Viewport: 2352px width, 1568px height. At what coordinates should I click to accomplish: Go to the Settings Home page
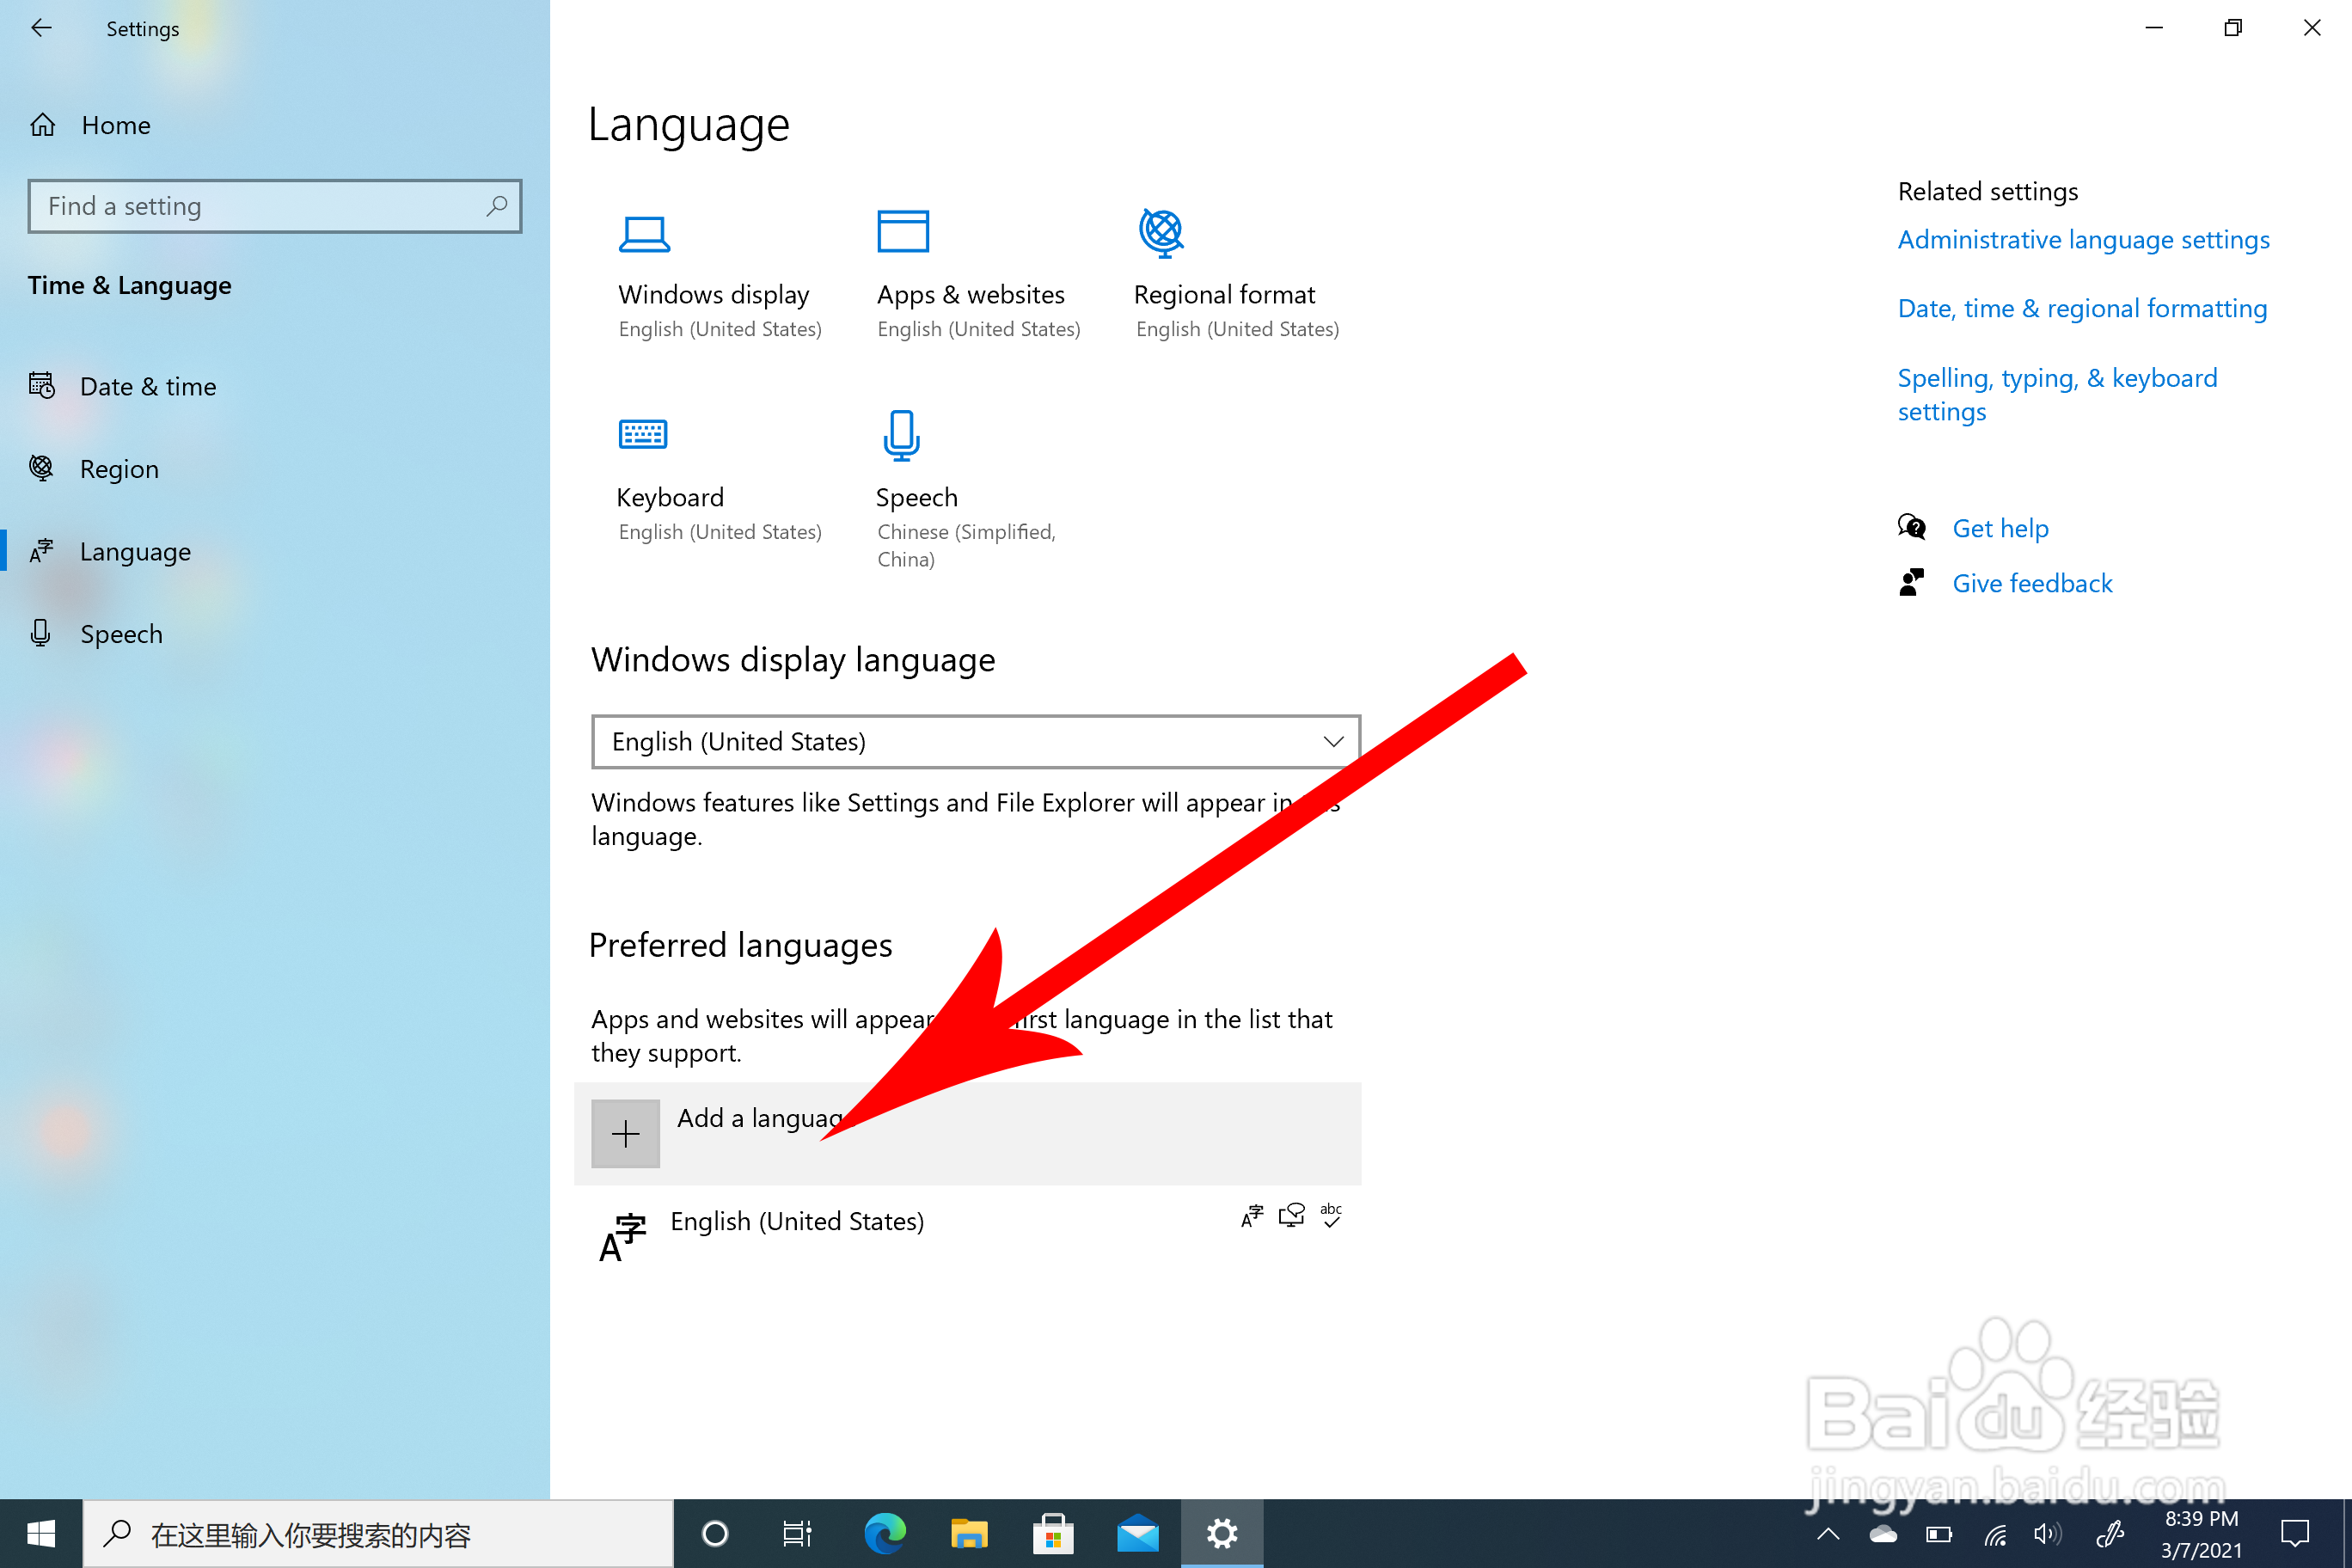click(x=115, y=125)
